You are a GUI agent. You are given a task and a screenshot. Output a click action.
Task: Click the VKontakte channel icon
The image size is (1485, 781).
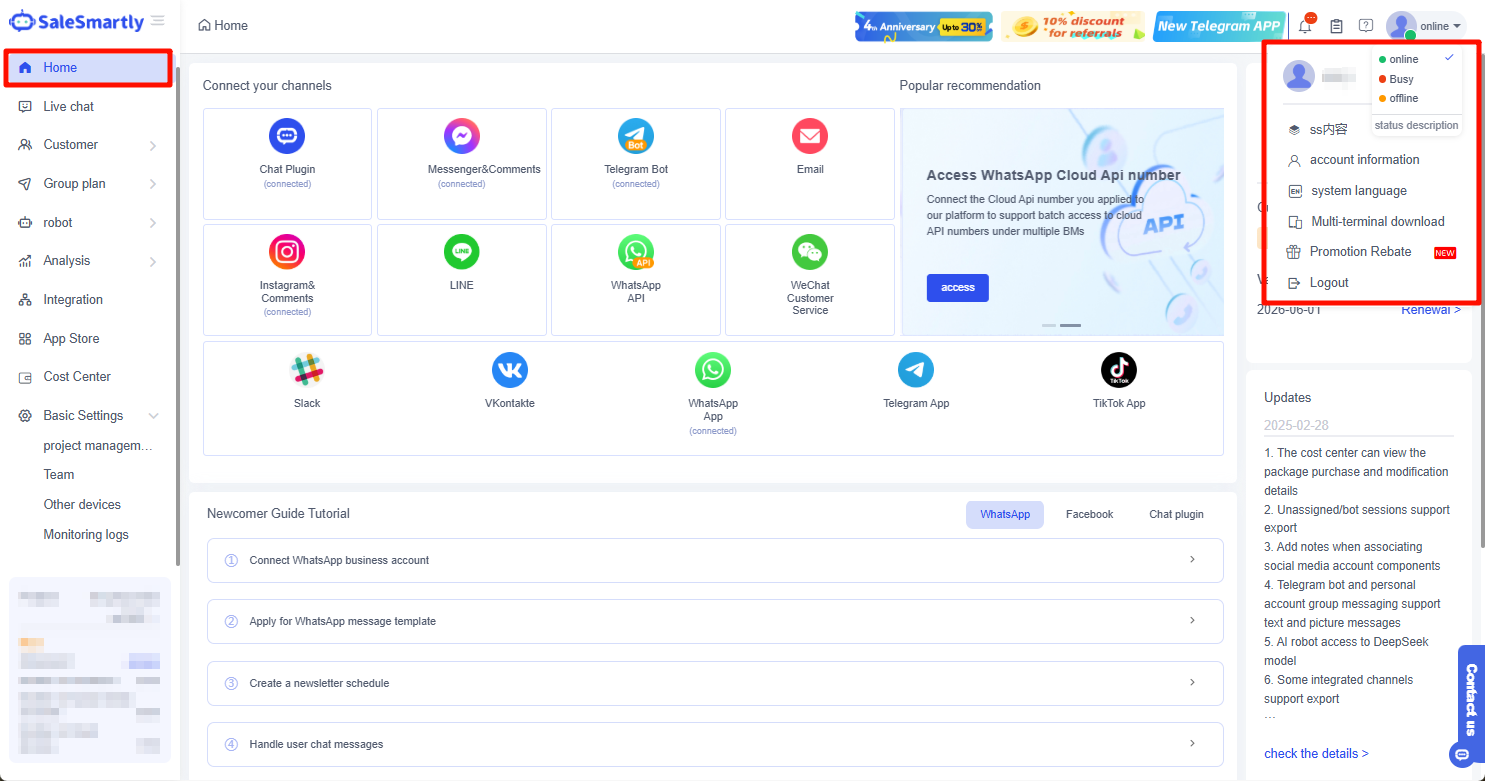pyautogui.click(x=510, y=370)
